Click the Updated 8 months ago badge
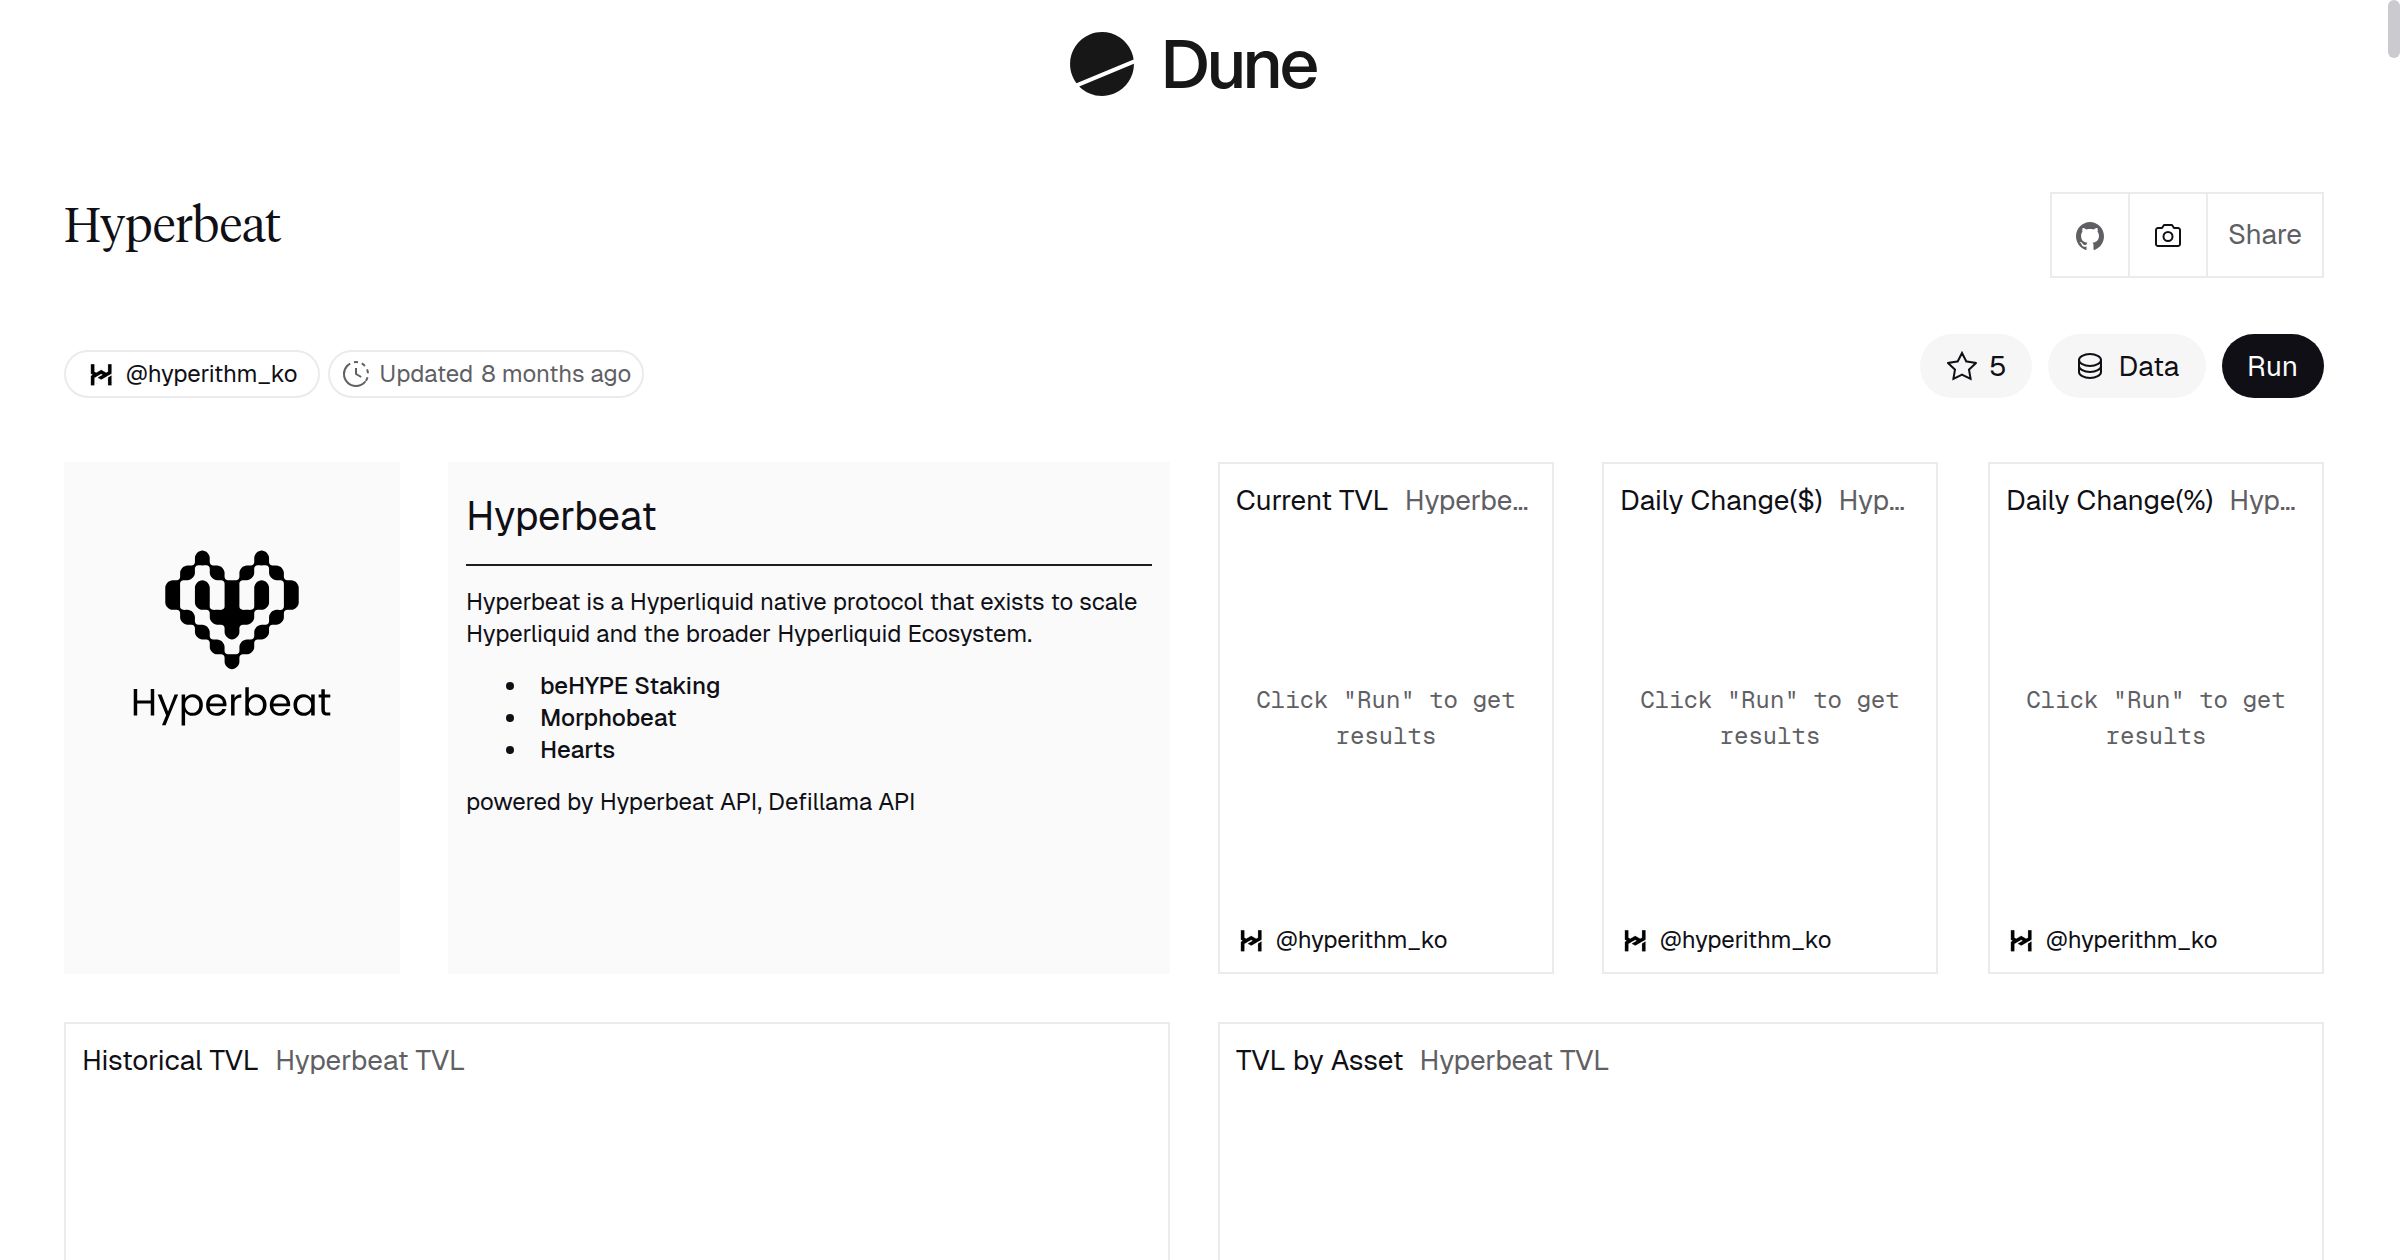Viewport: 2400px width, 1260px height. pyautogui.click(x=486, y=374)
